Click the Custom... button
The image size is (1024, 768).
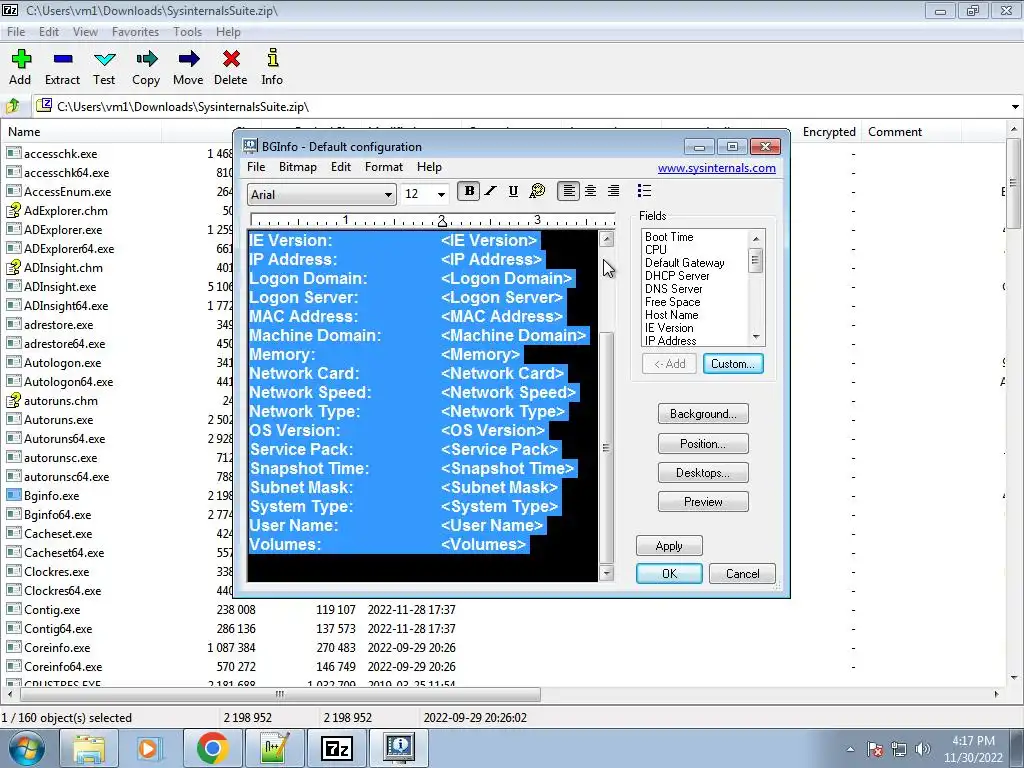[733, 364]
